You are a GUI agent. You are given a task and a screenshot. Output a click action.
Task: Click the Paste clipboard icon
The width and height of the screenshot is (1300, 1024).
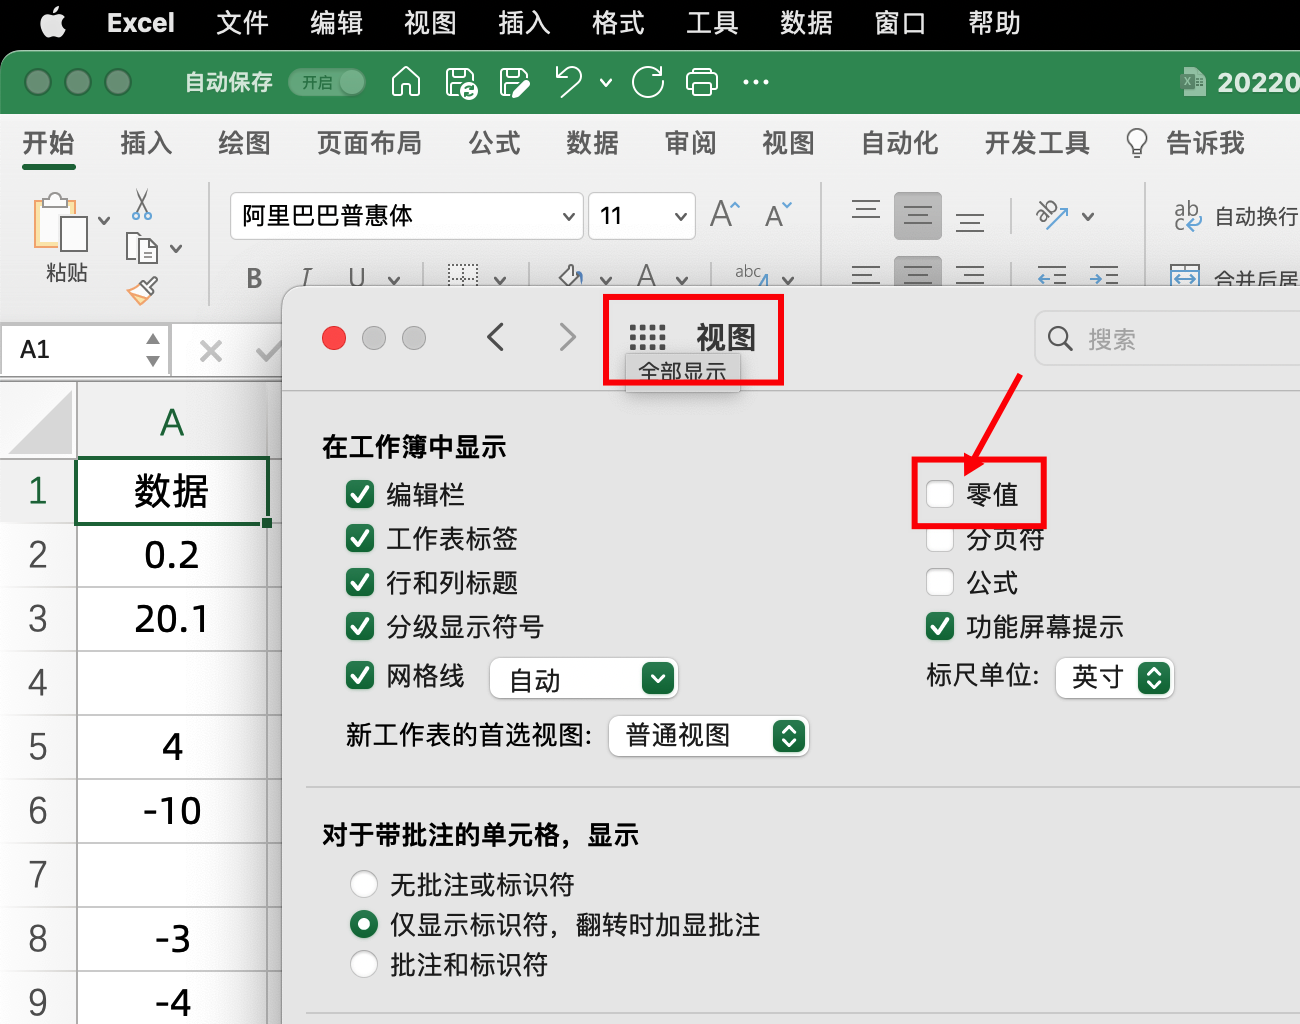coord(60,221)
